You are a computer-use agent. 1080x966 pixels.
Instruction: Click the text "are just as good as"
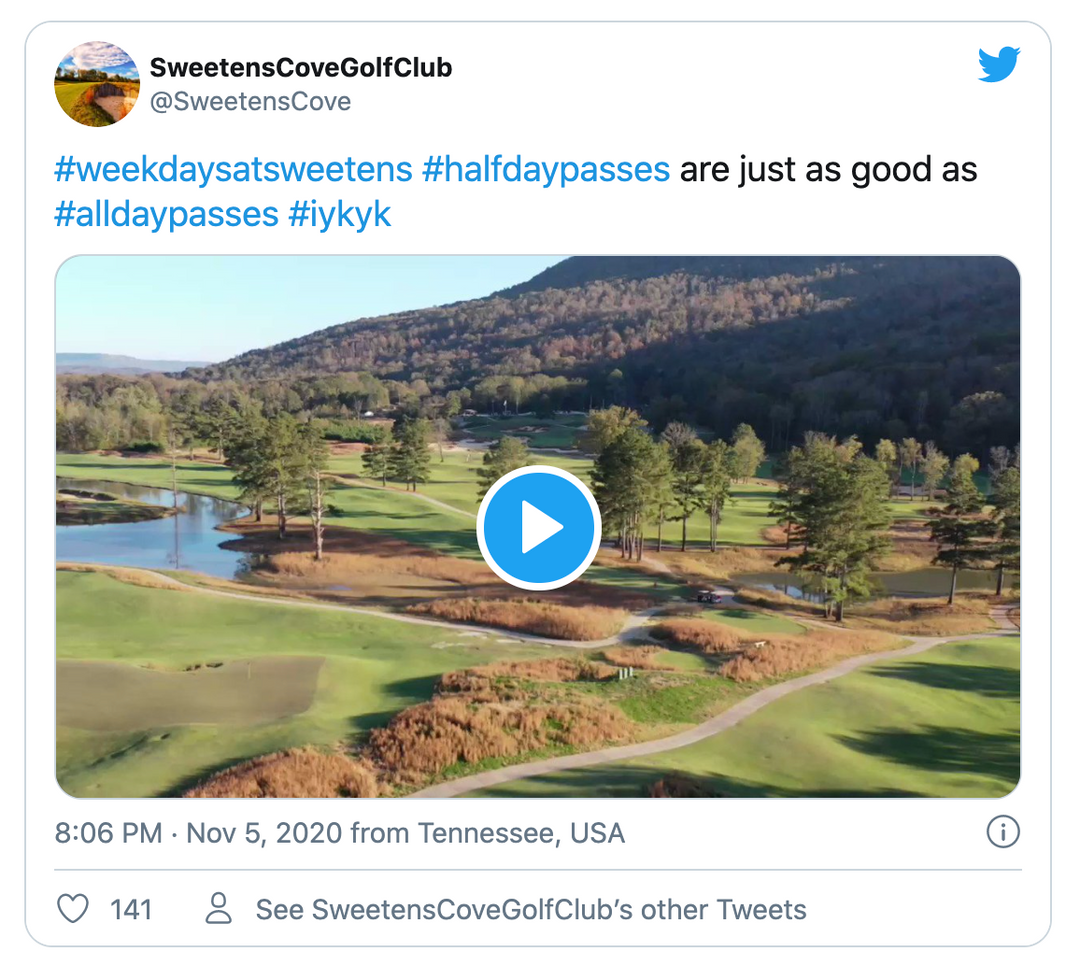(x=828, y=169)
